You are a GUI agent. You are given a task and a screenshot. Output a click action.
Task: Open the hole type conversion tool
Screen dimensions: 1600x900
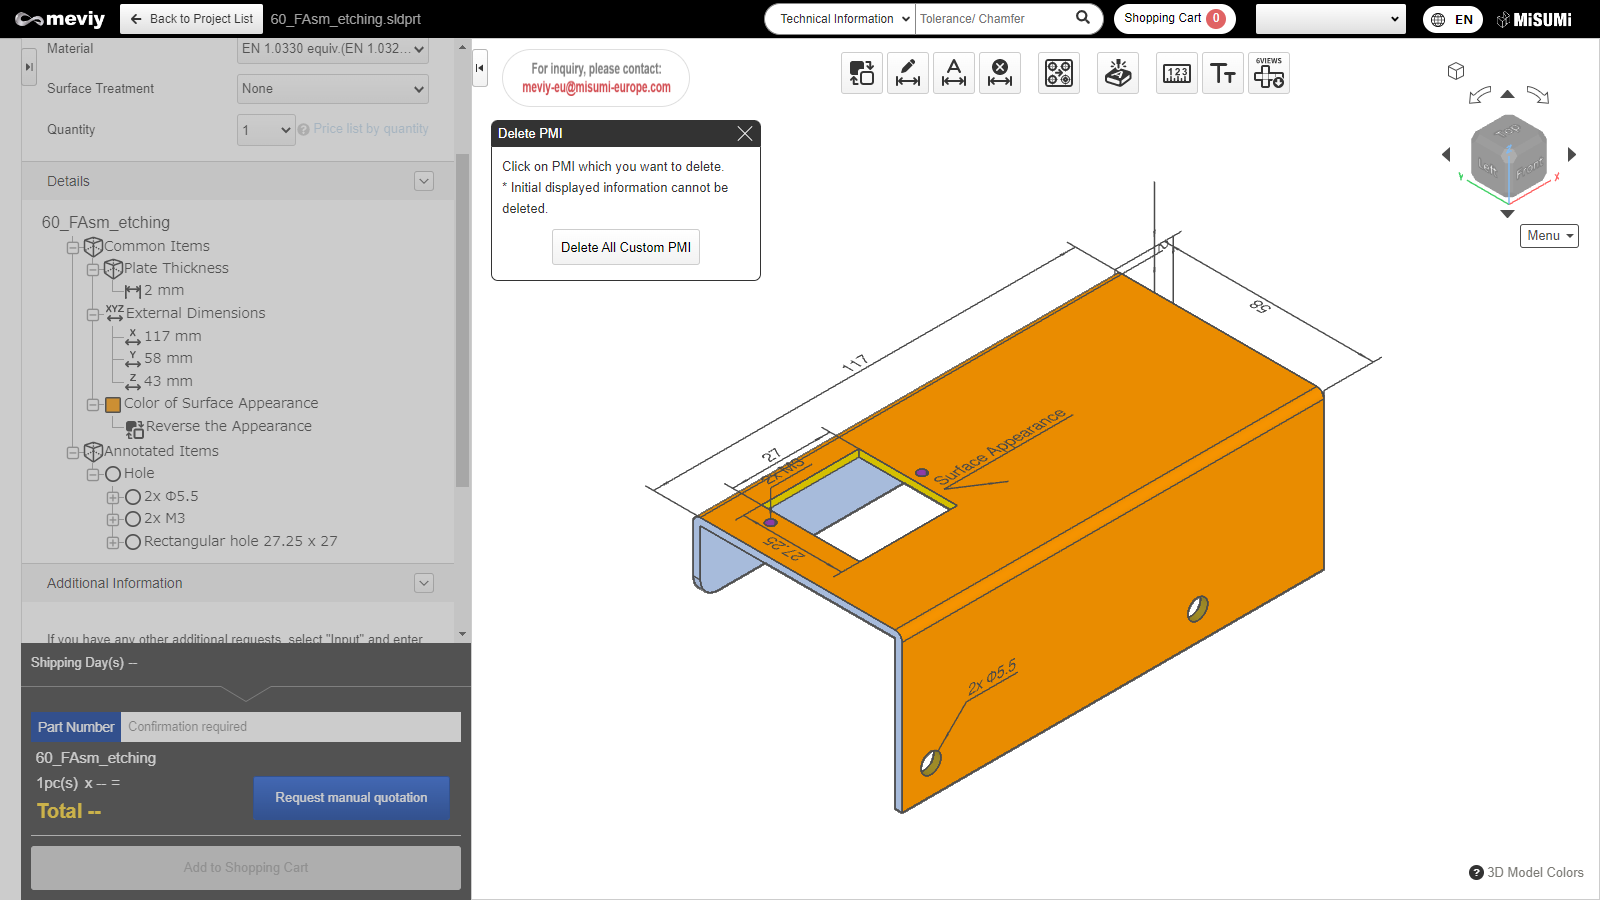(1059, 73)
